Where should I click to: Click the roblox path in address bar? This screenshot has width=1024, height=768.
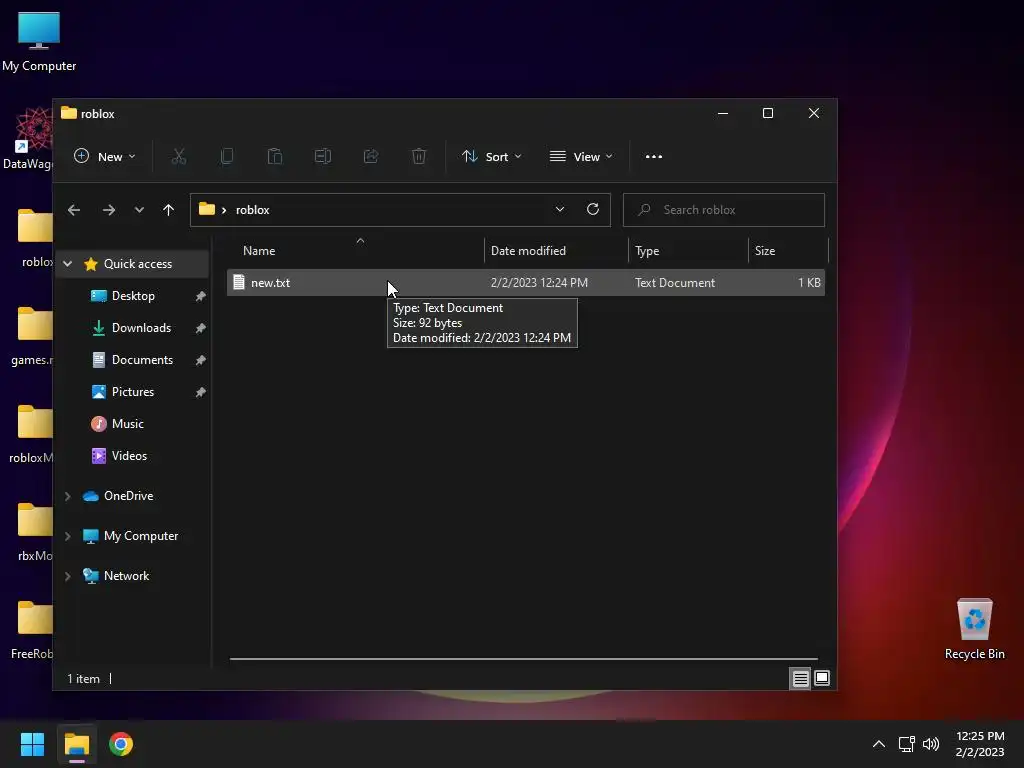(253, 210)
